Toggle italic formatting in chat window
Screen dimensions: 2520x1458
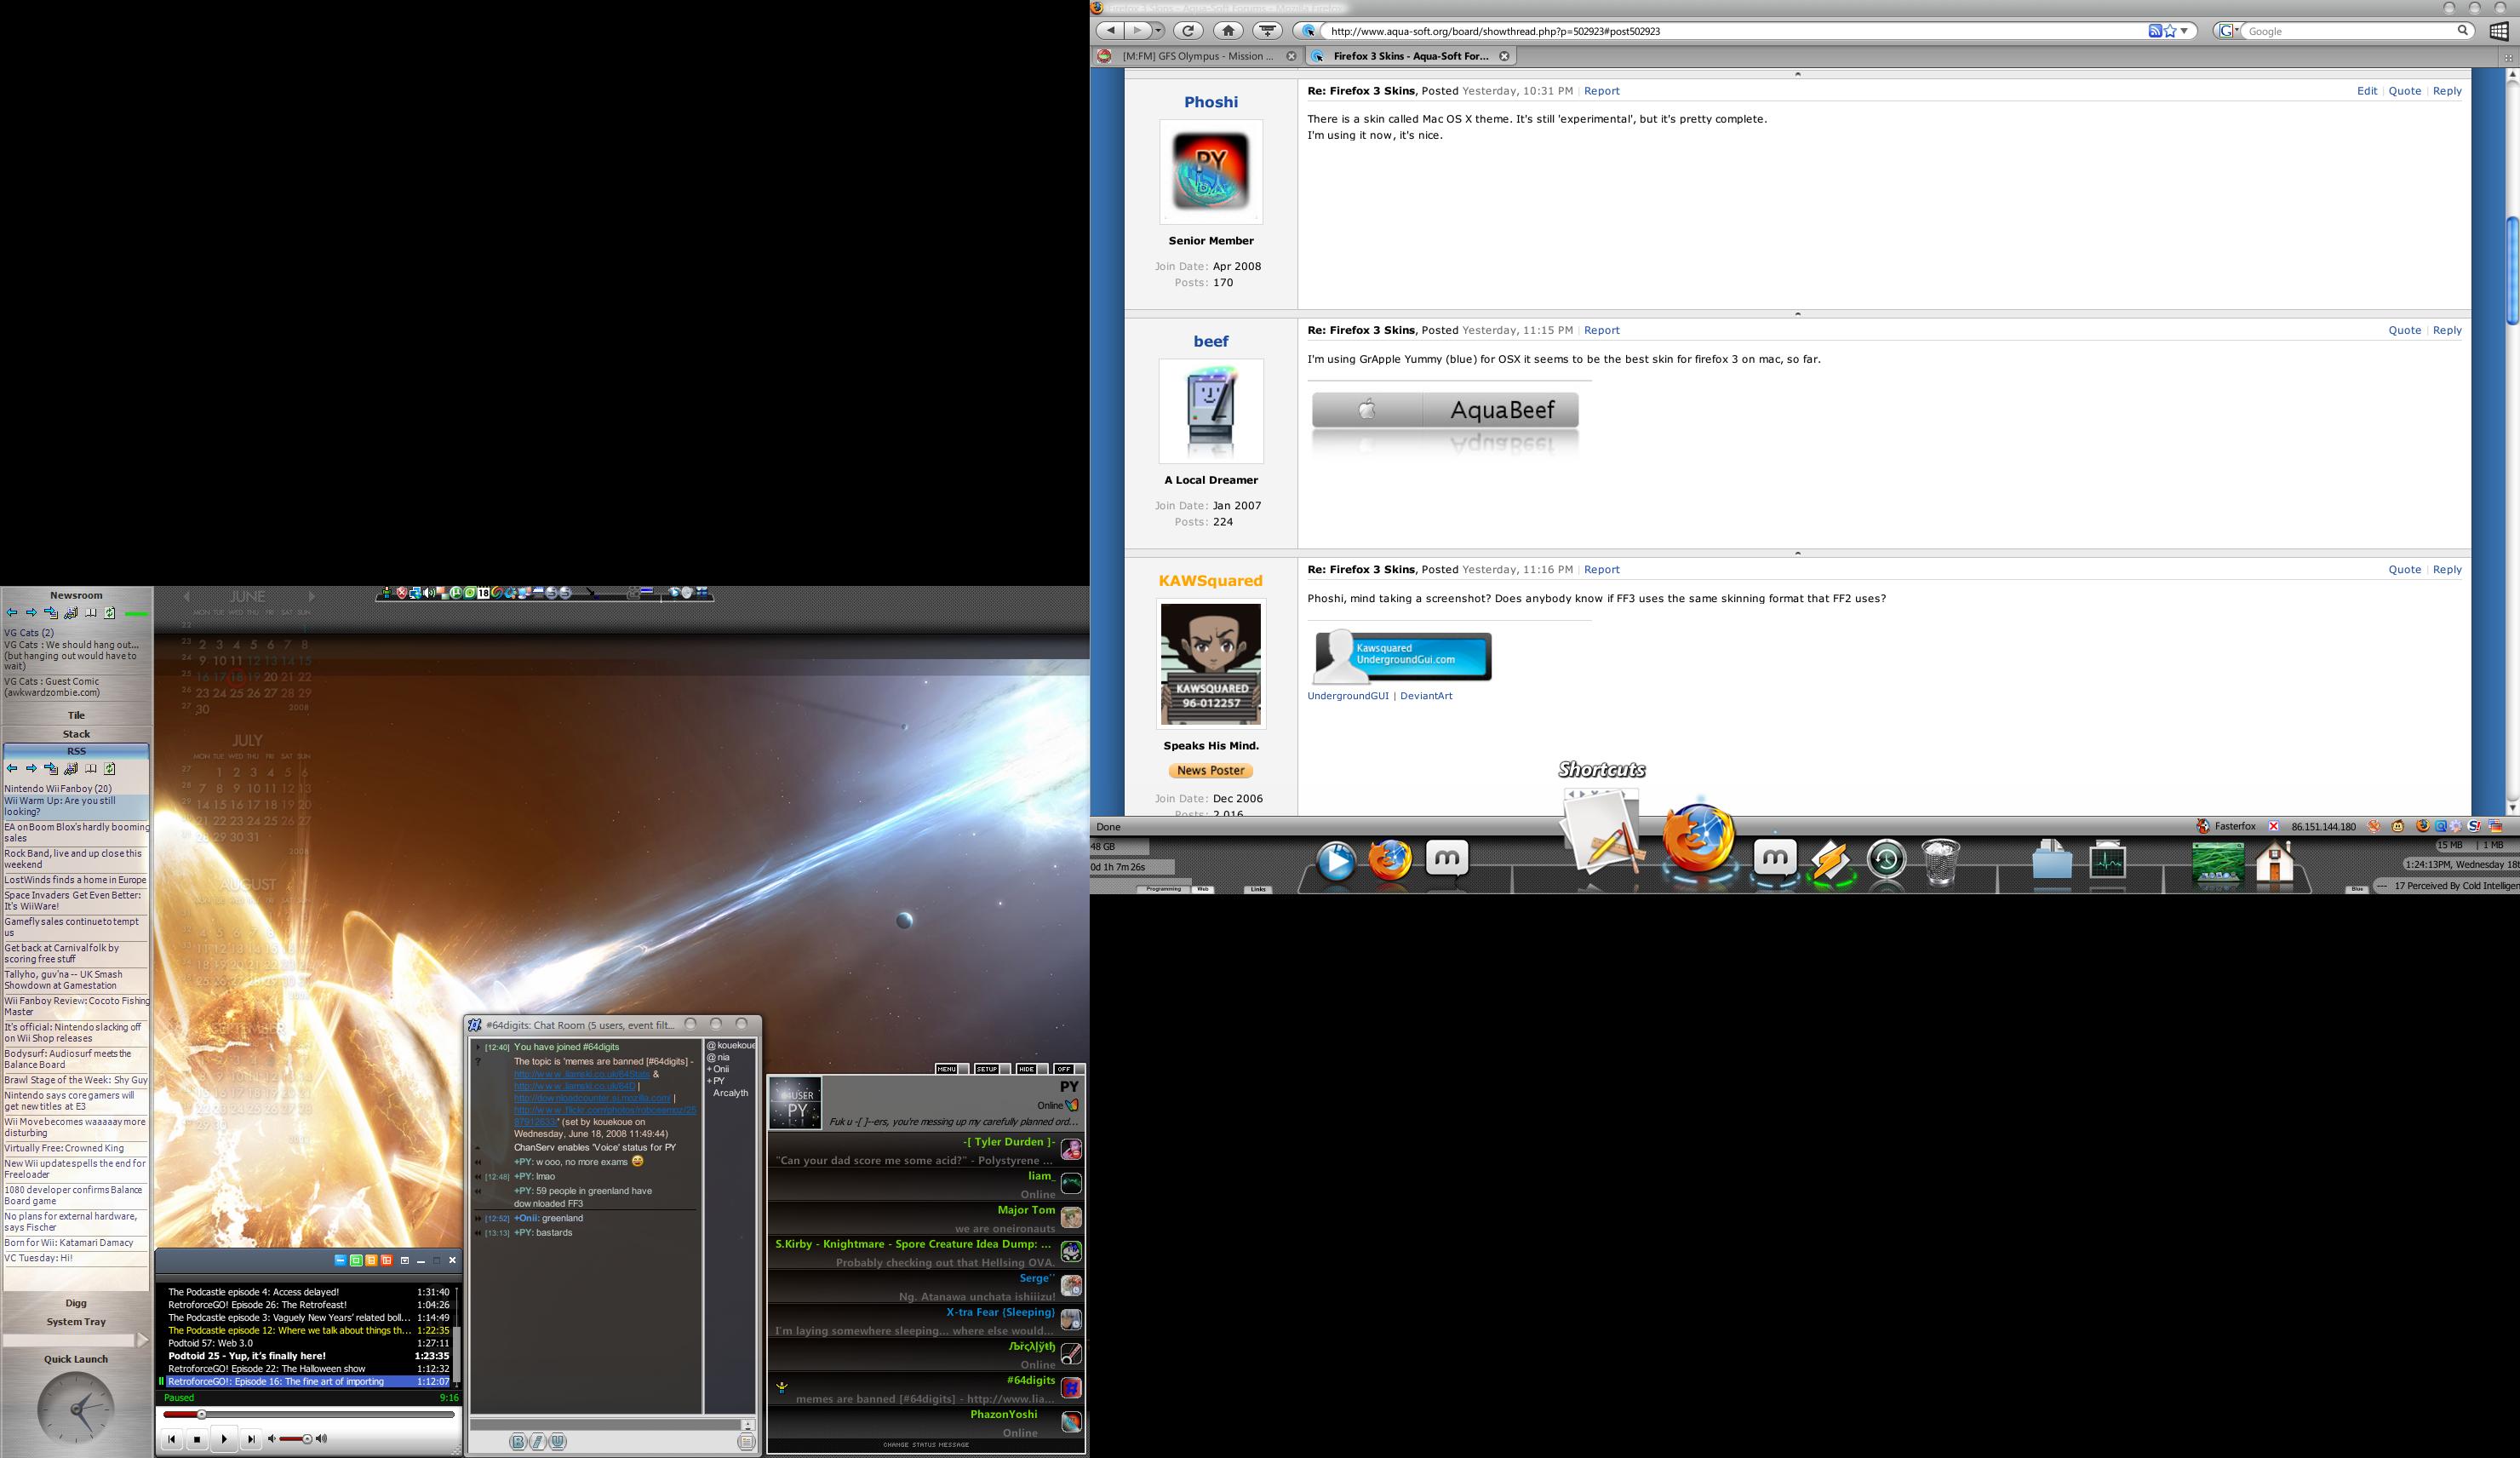pyautogui.click(x=538, y=1441)
